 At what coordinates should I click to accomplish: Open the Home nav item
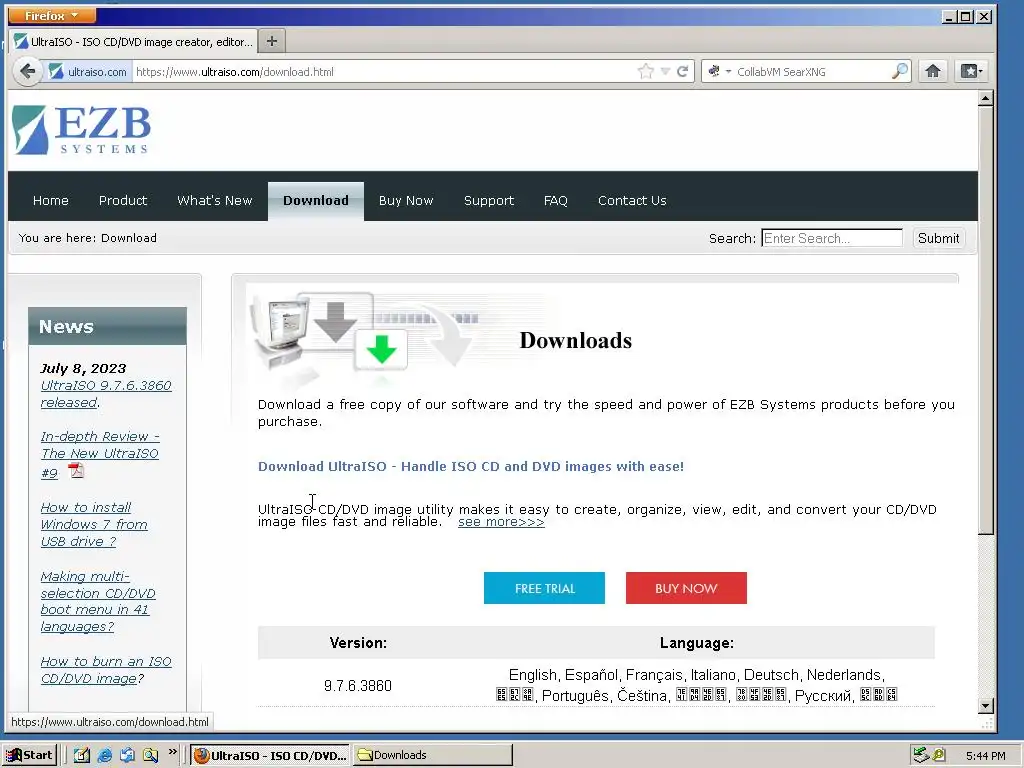(x=50, y=200)
